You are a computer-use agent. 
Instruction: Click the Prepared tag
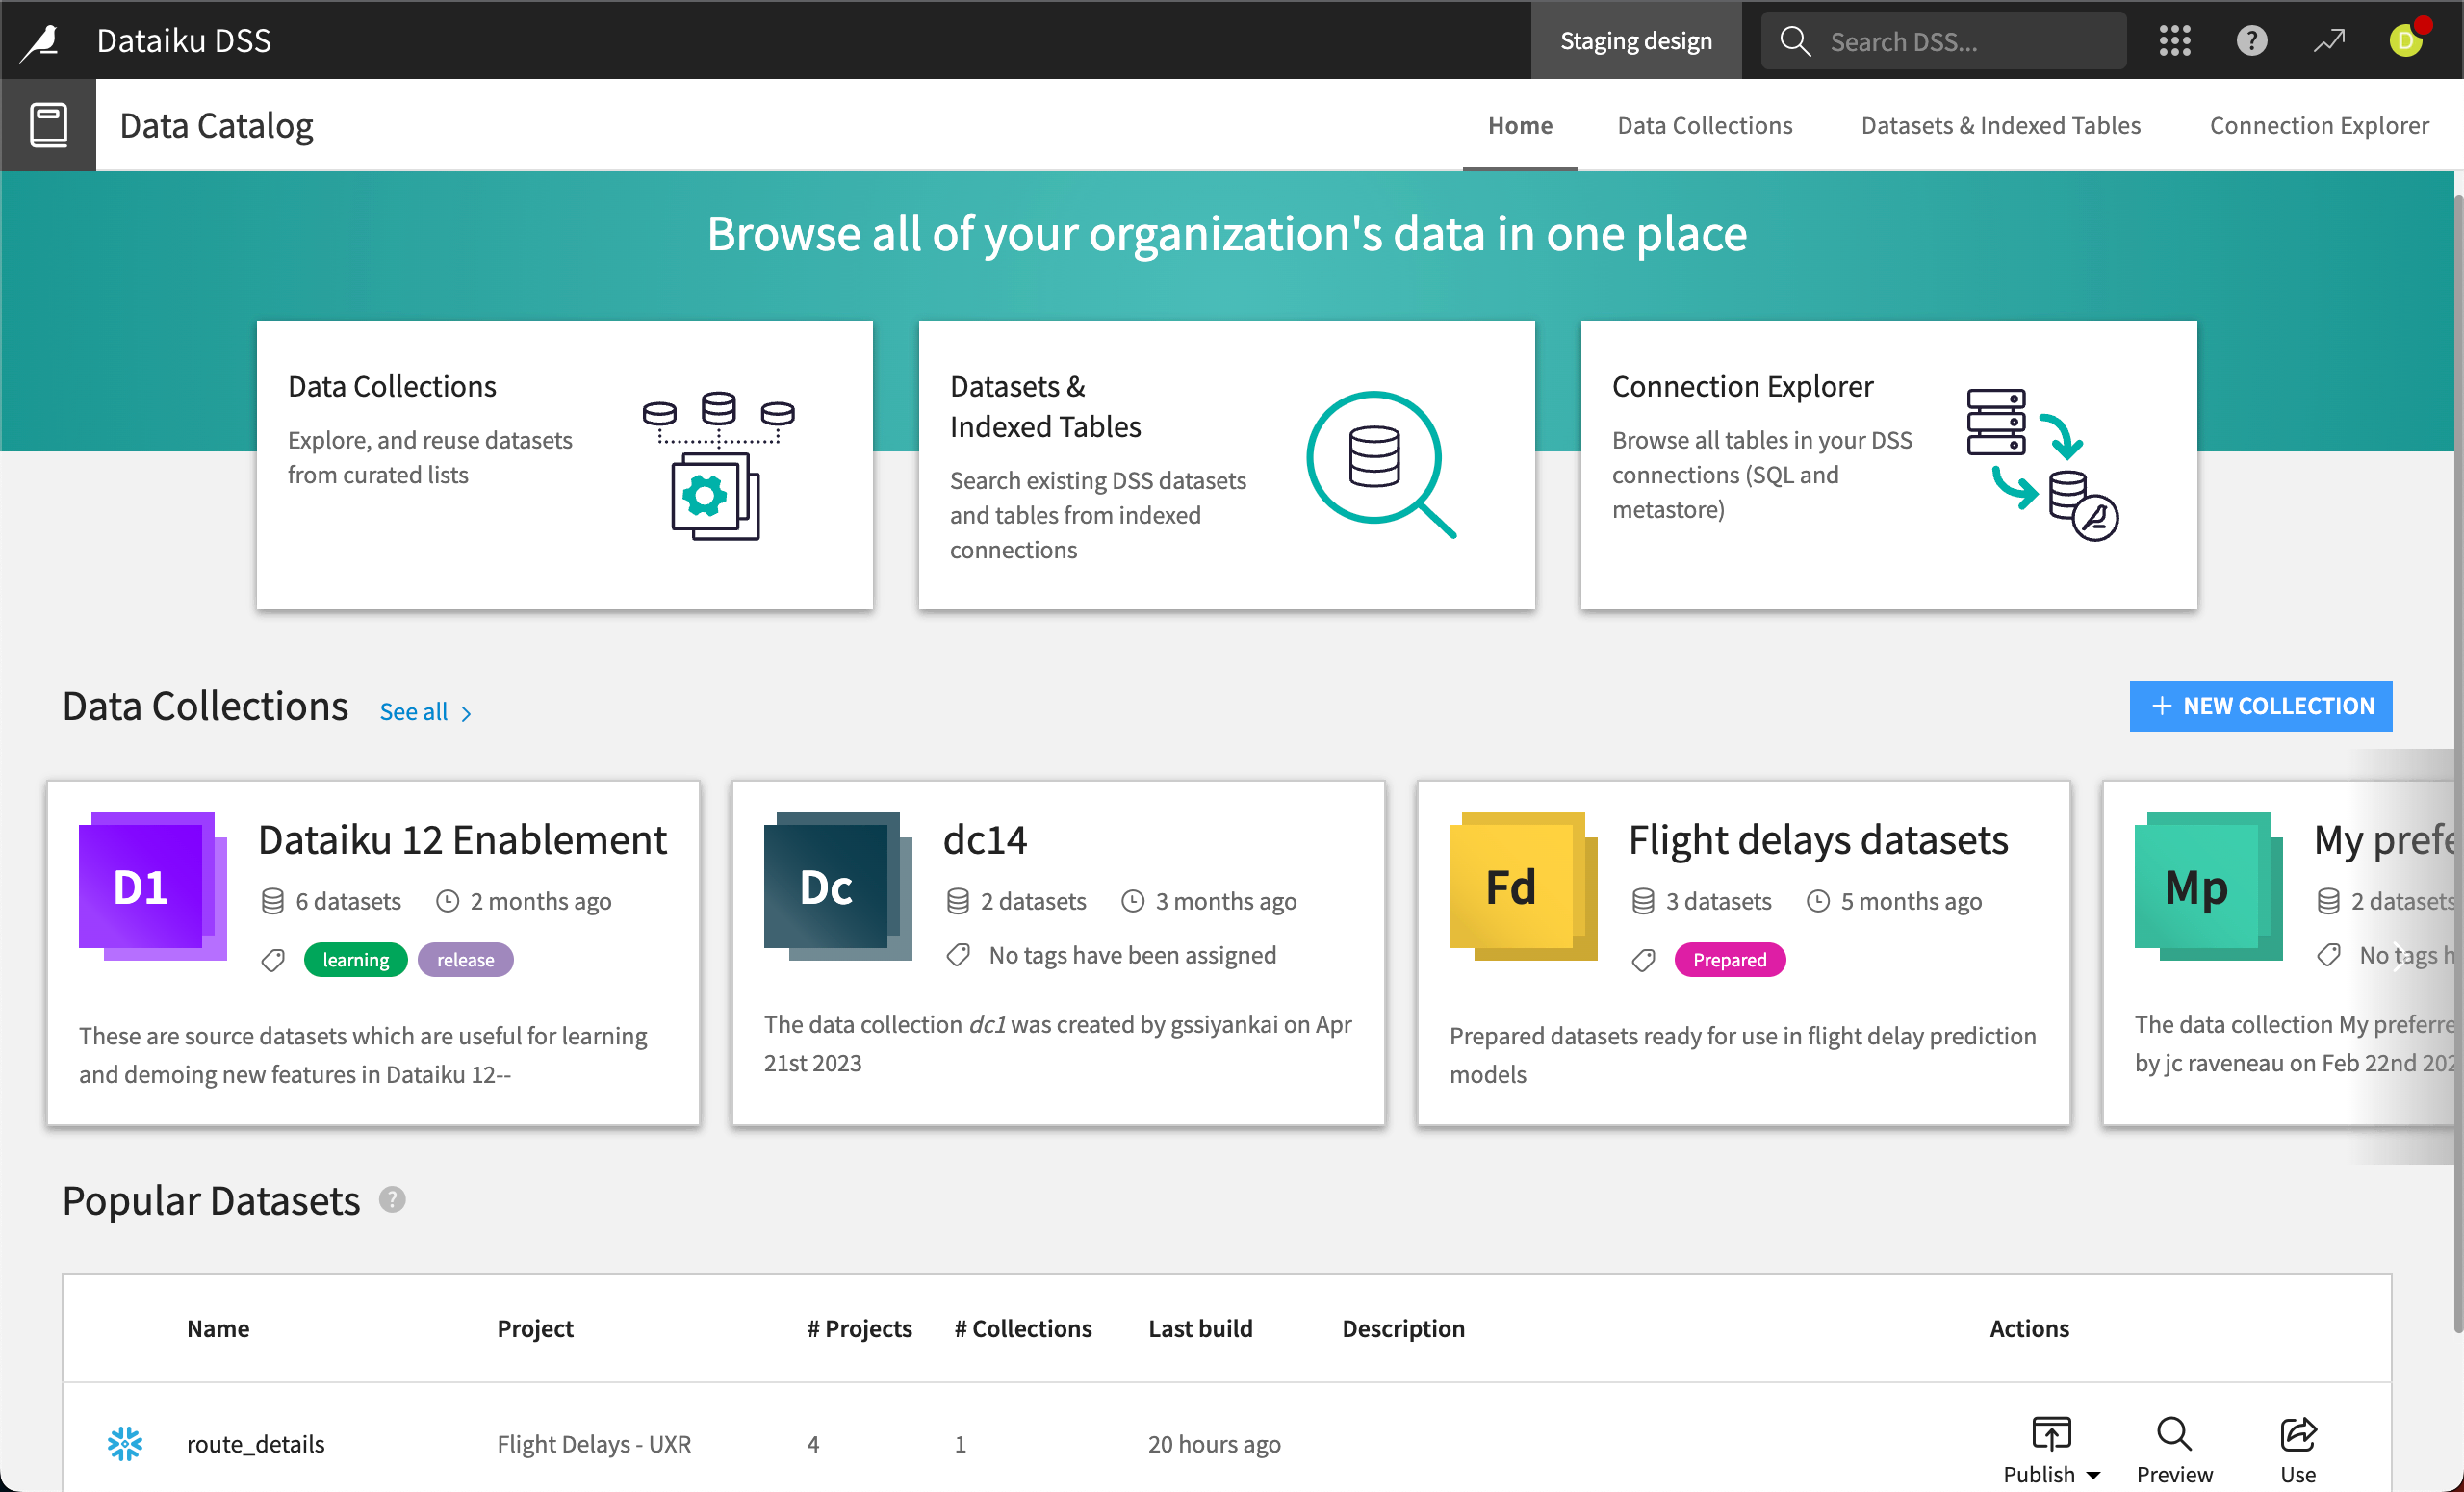(1729, 960)
